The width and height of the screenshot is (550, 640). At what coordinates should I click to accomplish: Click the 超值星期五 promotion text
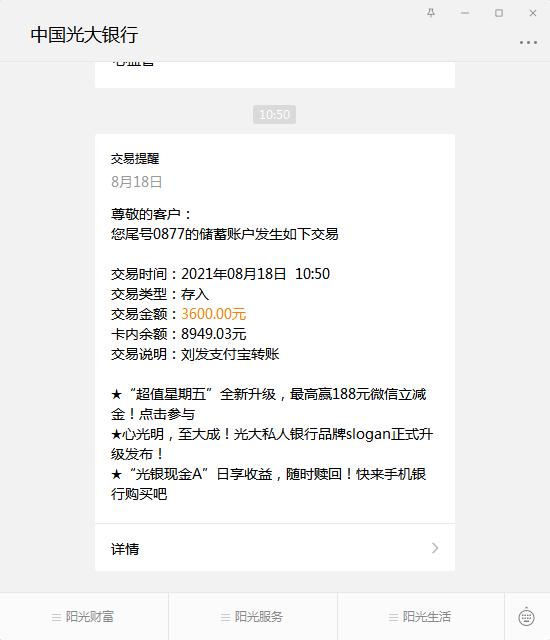pos(268,404)
